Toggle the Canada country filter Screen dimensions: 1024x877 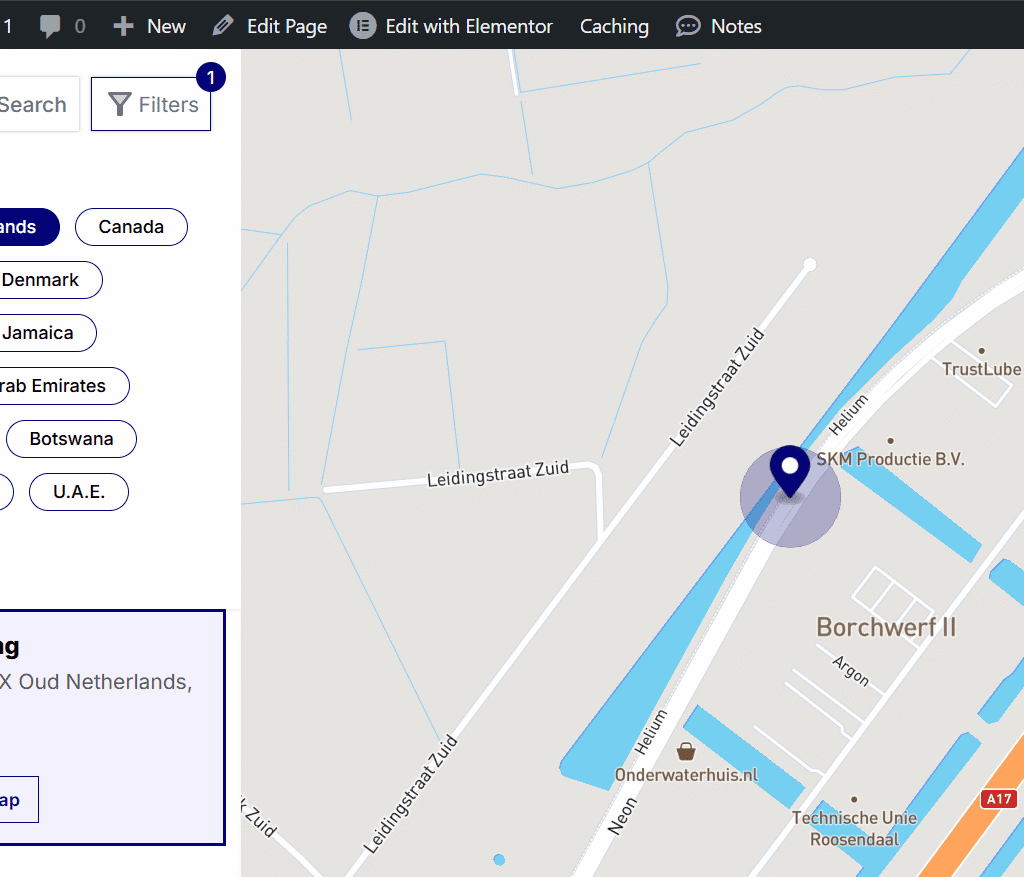click(x=131, y=227)
